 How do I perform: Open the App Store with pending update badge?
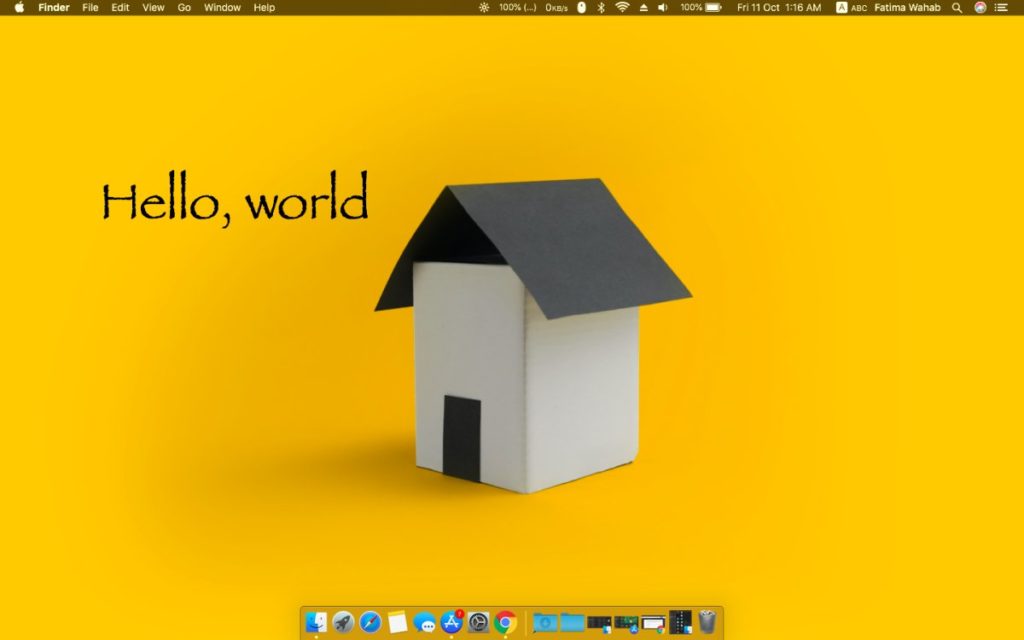click(x=450, y=622)
